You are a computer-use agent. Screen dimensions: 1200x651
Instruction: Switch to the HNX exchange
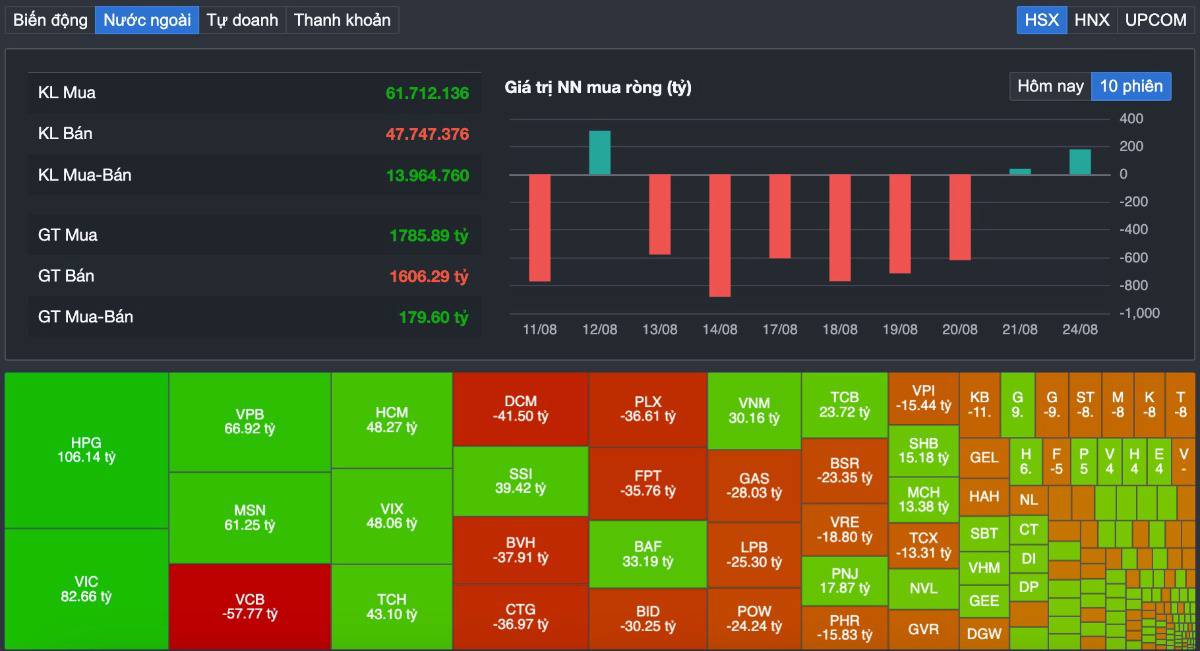coord(1092,20)
